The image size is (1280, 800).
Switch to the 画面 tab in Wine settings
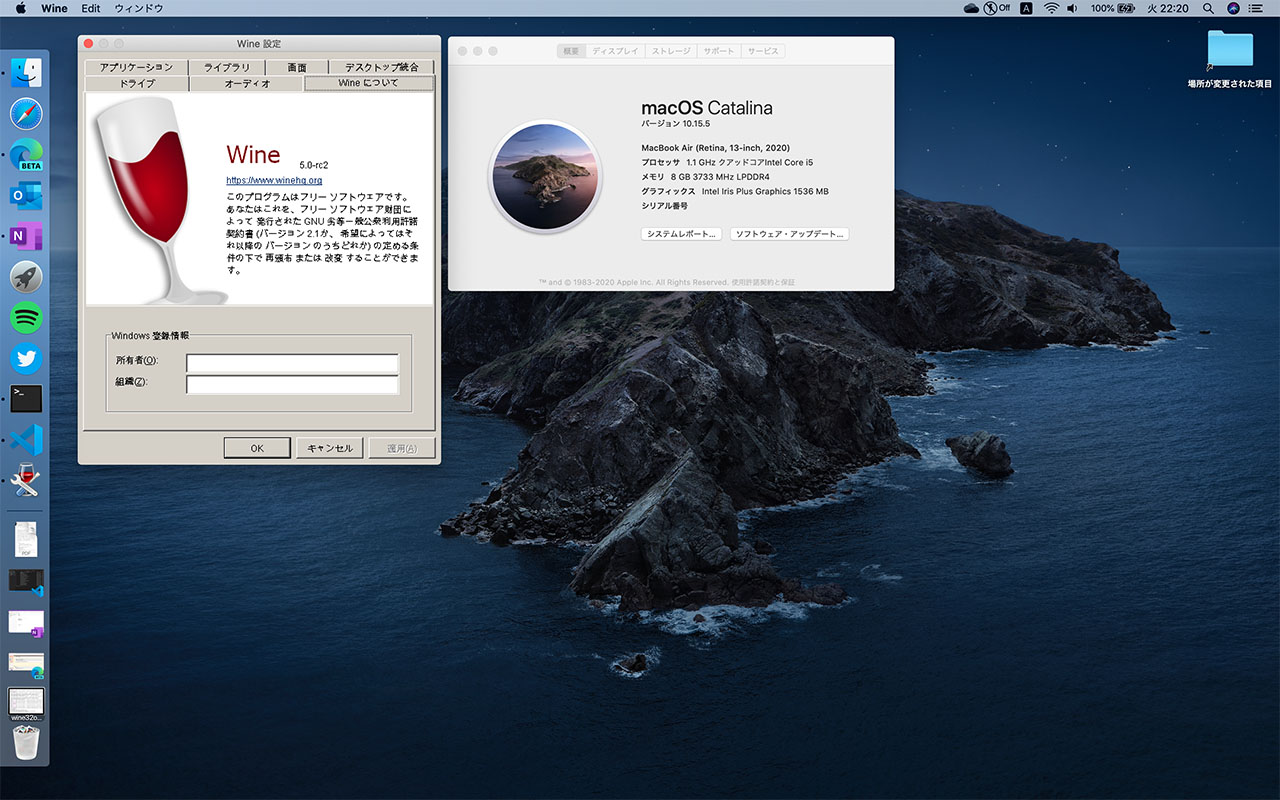(x=297, y=67)
